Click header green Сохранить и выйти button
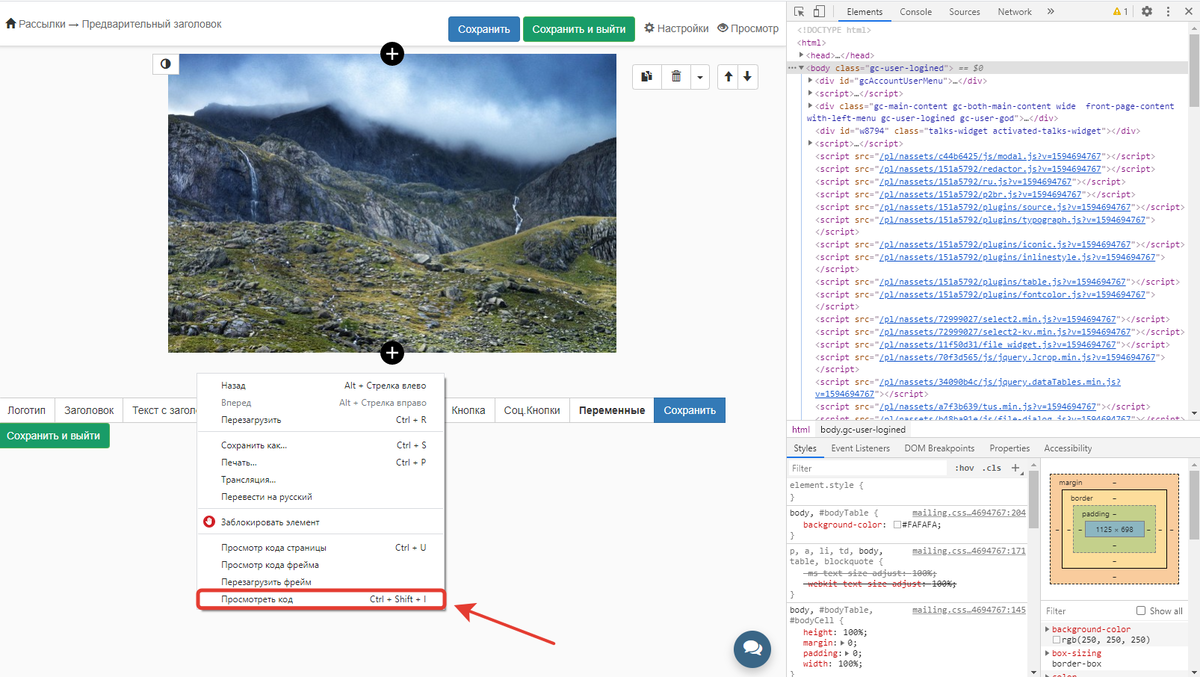Viewport: 1200px width, 677px height. click(x=579, y=29)
